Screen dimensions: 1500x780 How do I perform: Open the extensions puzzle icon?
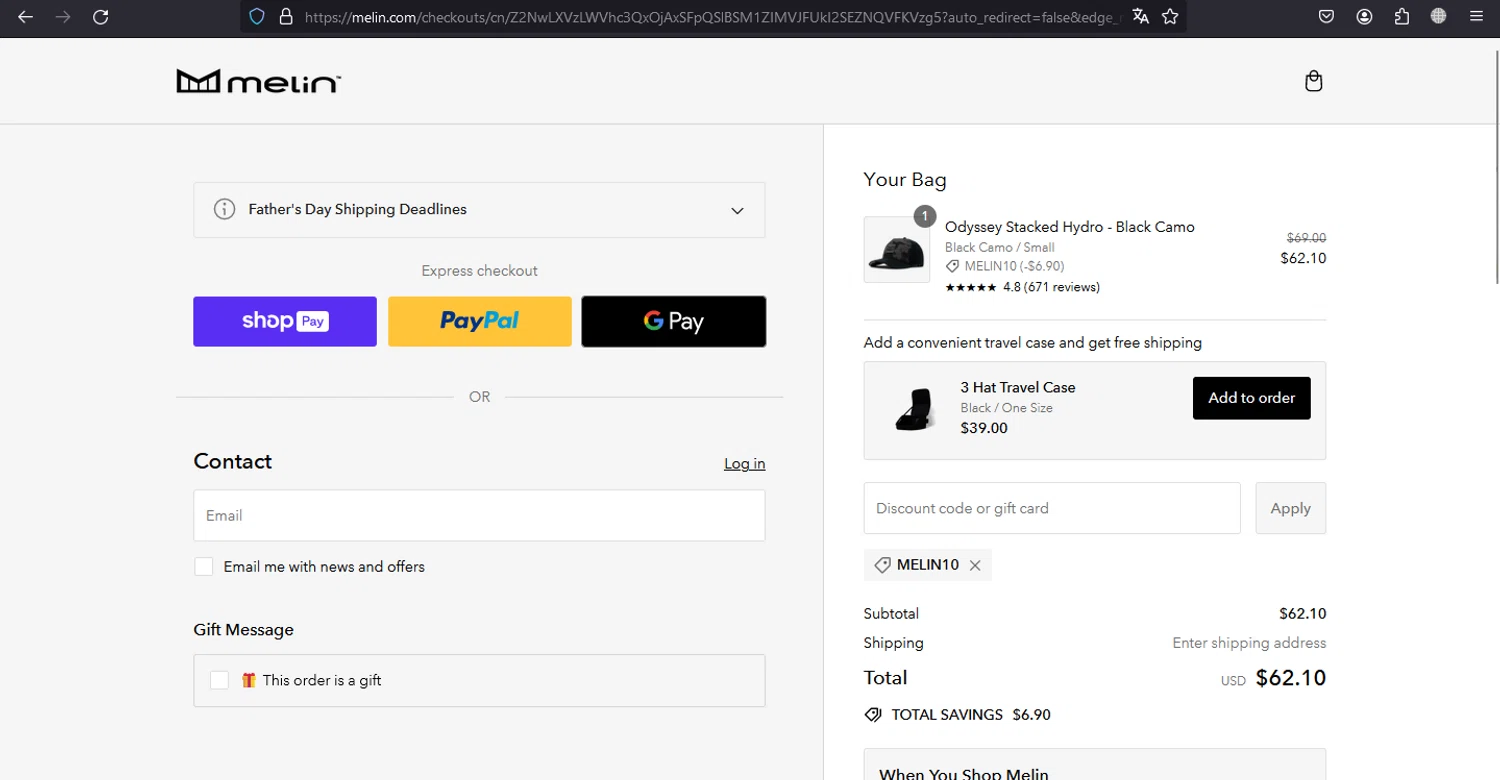coord(1401,17)
